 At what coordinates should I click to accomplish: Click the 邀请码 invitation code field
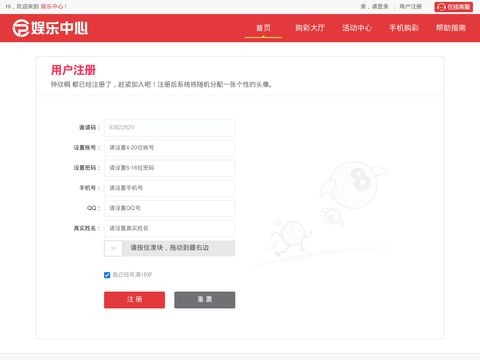pos(170,128)
